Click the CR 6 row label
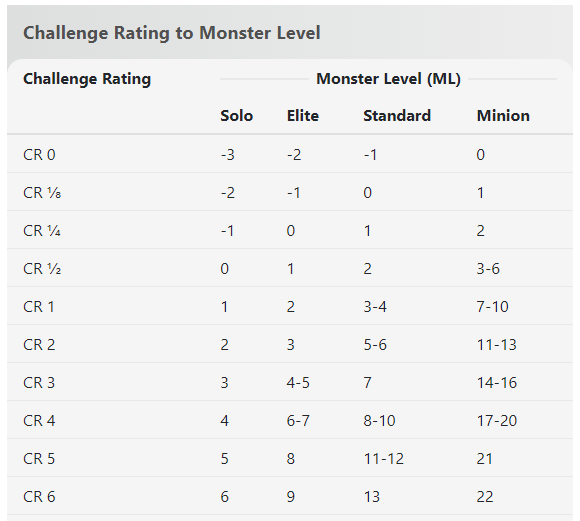 tap(39, 497)
